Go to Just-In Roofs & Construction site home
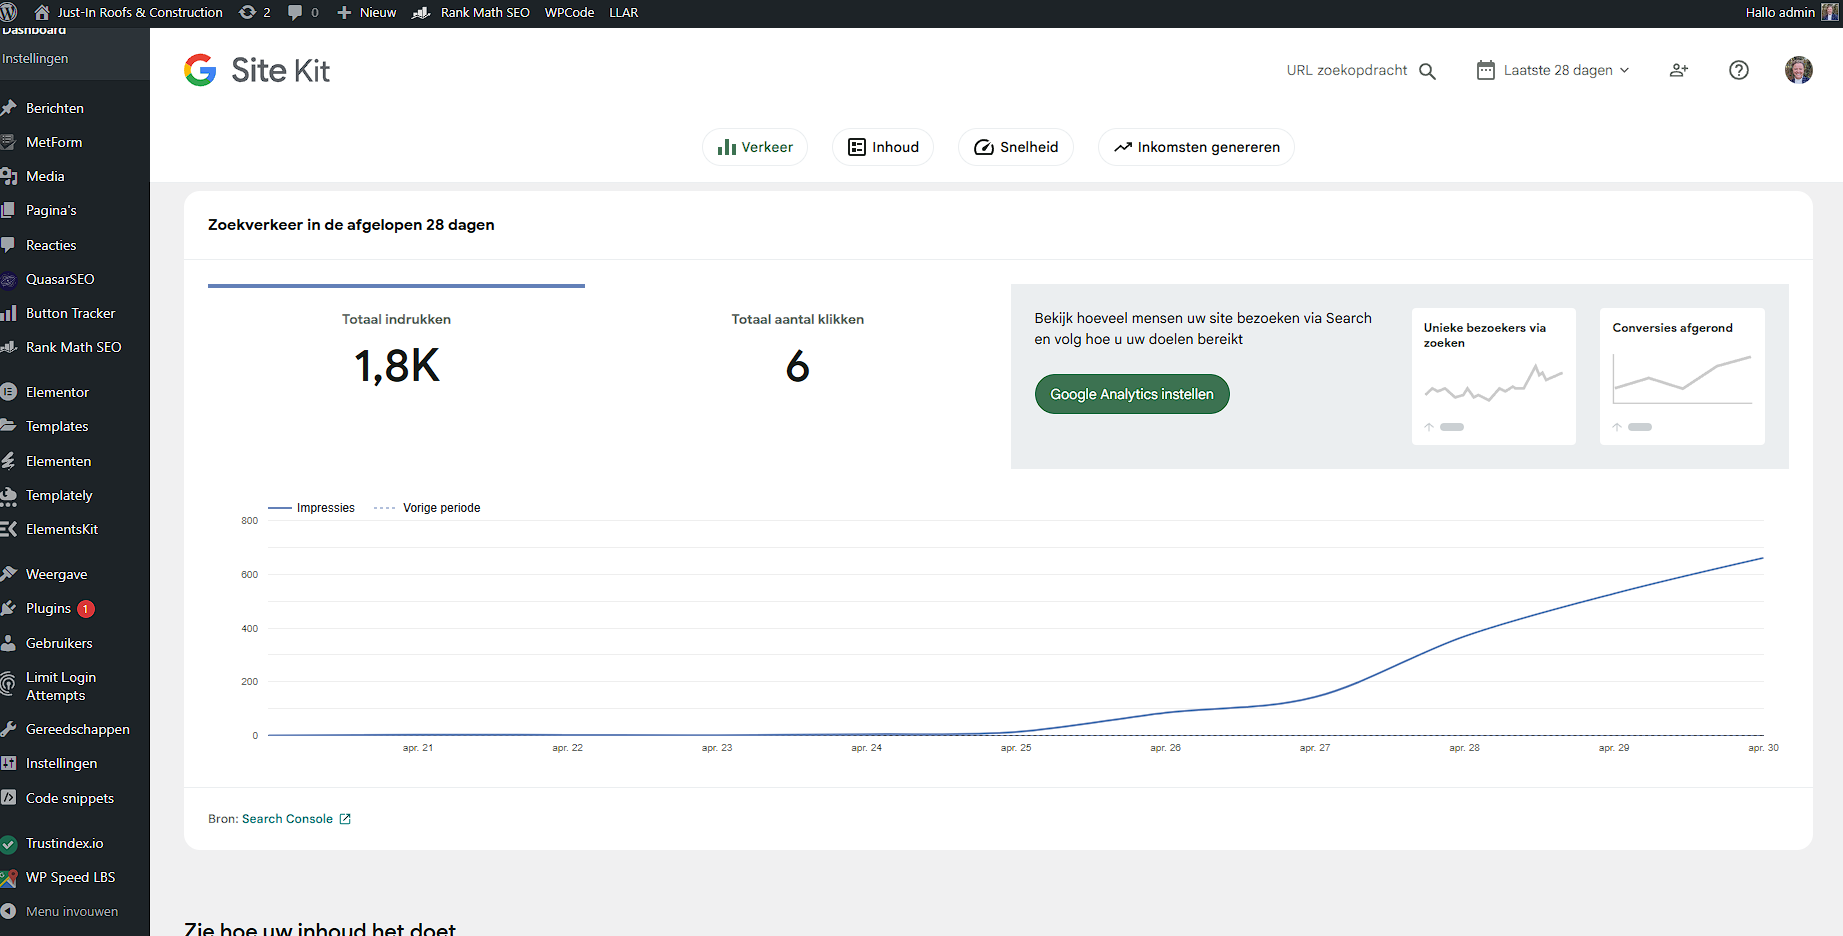 coord(129,12)
